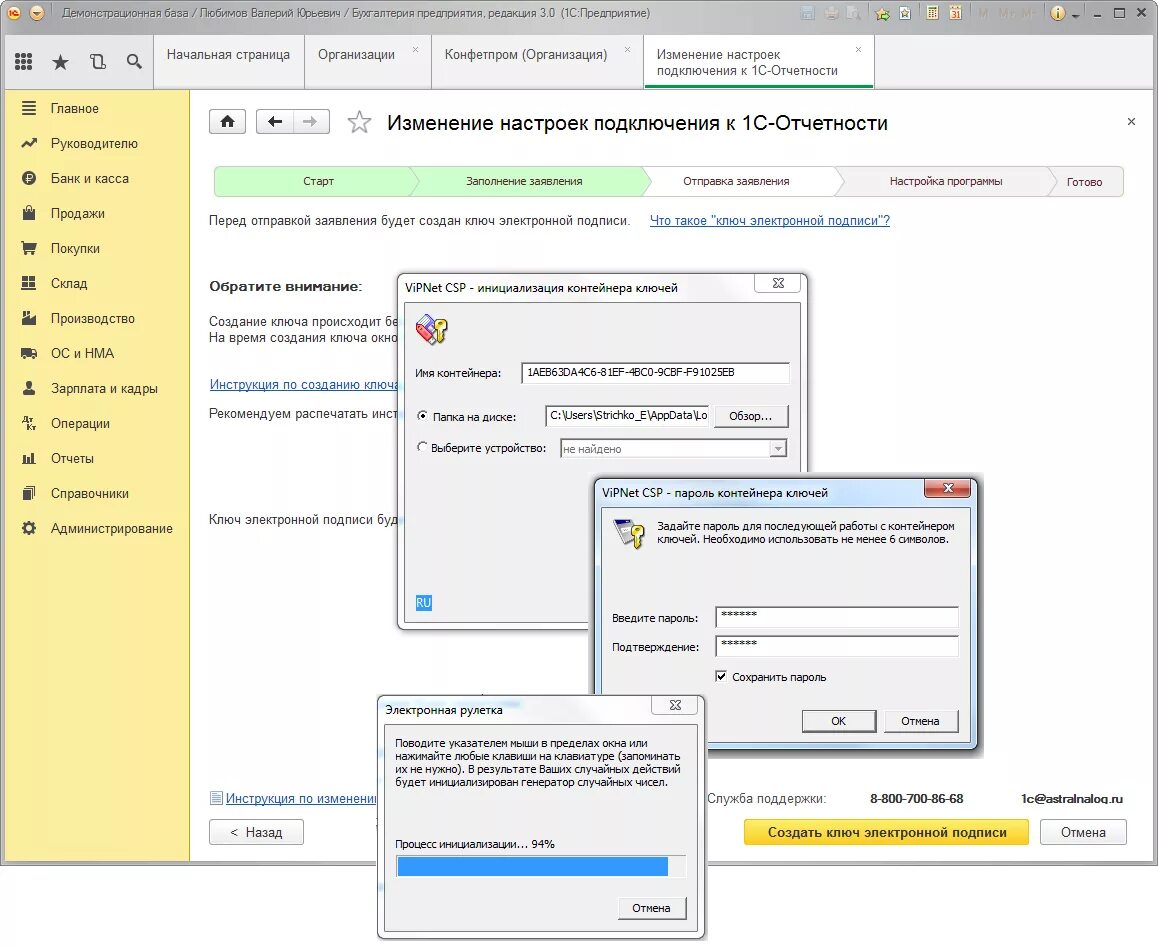Click the folder path field in ViPNet dialog
The height and width of the screenshot is (949, 1158).
click(x=628, y=416)
